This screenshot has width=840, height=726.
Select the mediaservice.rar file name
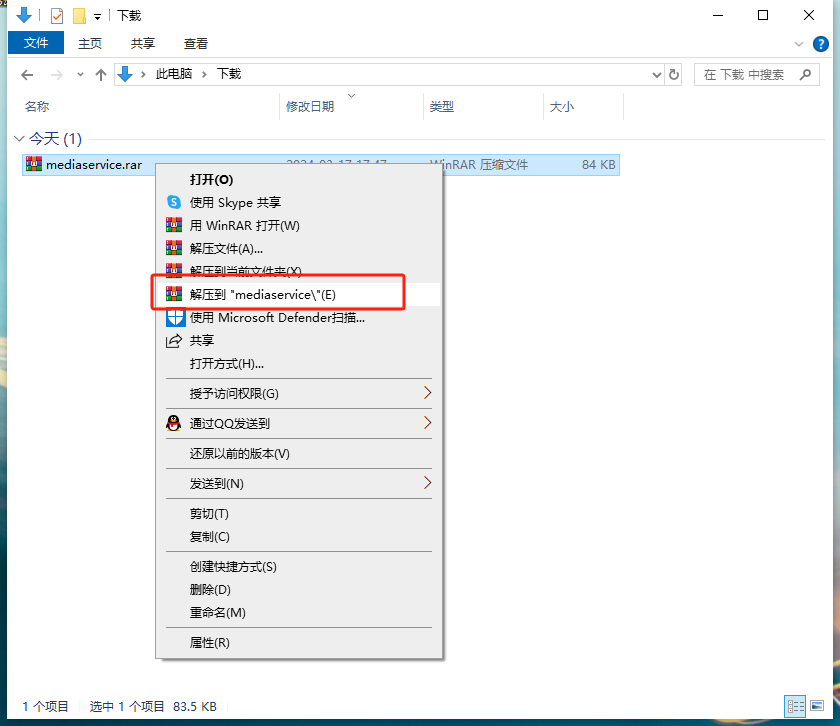tap(94, 164)
